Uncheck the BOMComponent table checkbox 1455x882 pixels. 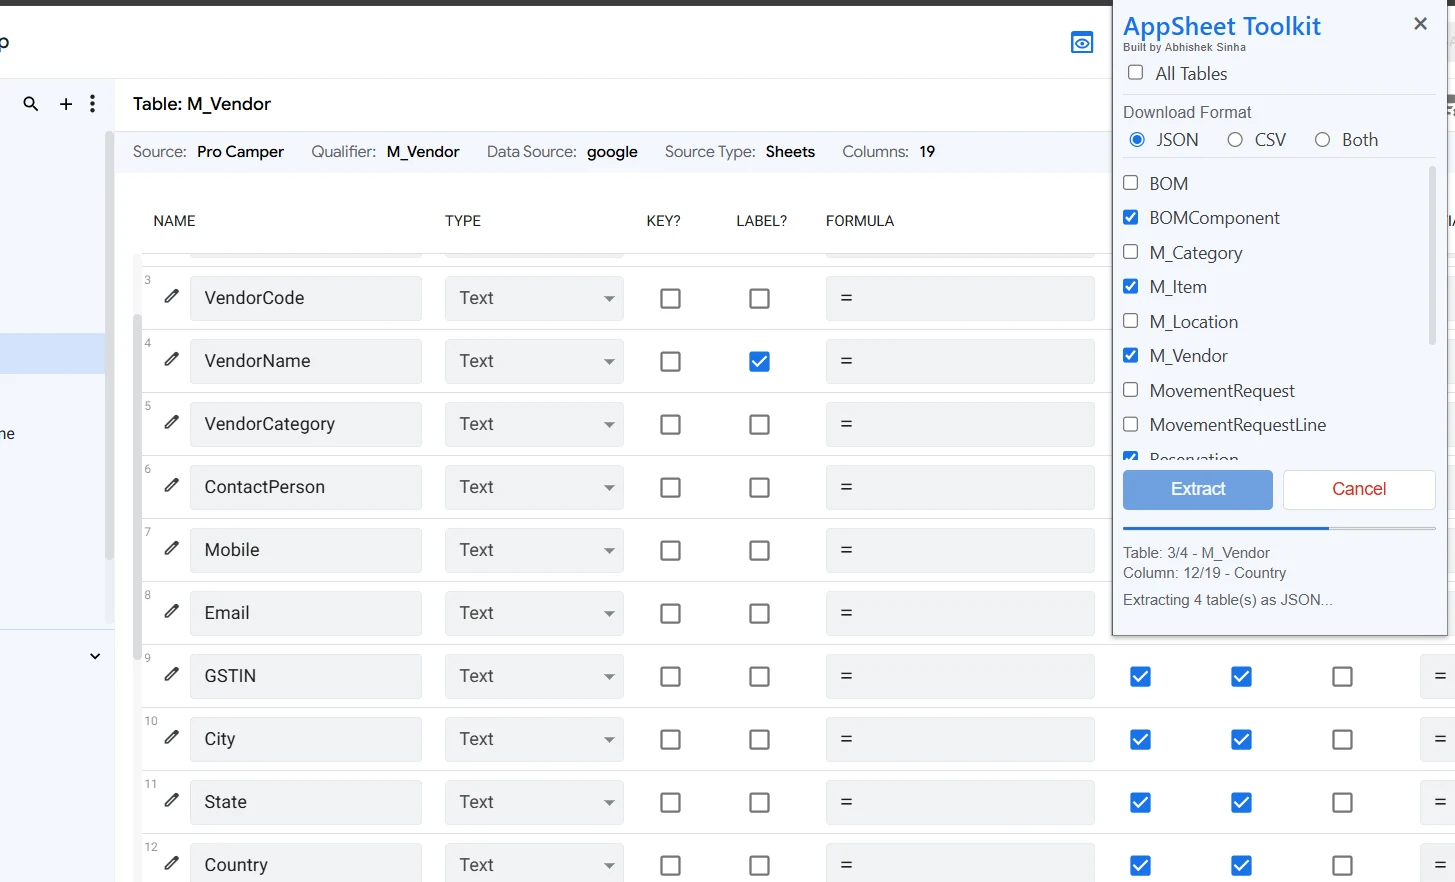point(1131,217)
